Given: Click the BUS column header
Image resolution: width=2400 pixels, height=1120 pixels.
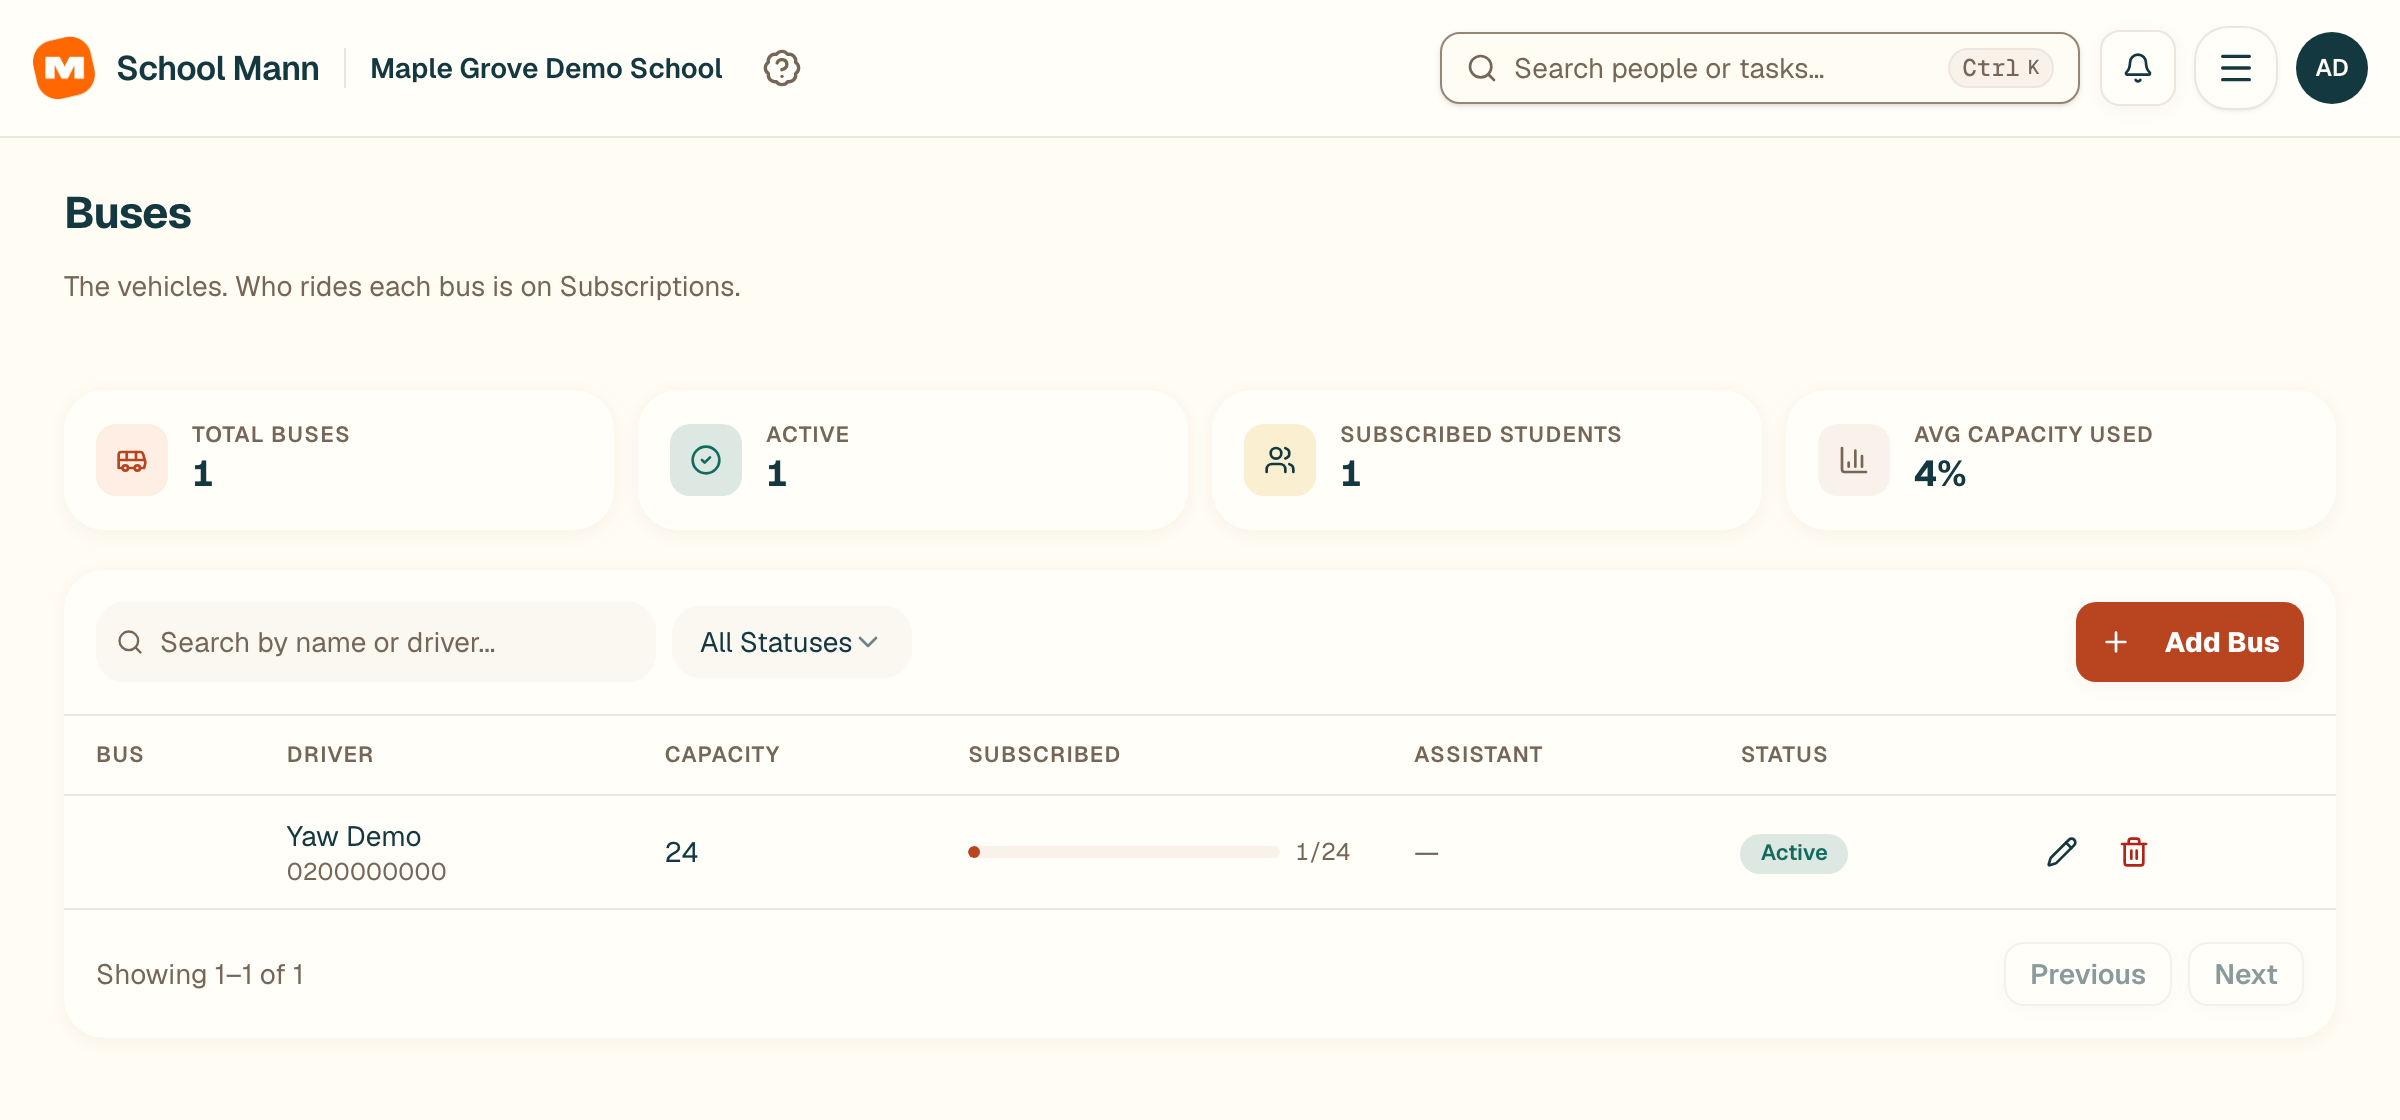Looking at the screenshot, I should [120, 755].
